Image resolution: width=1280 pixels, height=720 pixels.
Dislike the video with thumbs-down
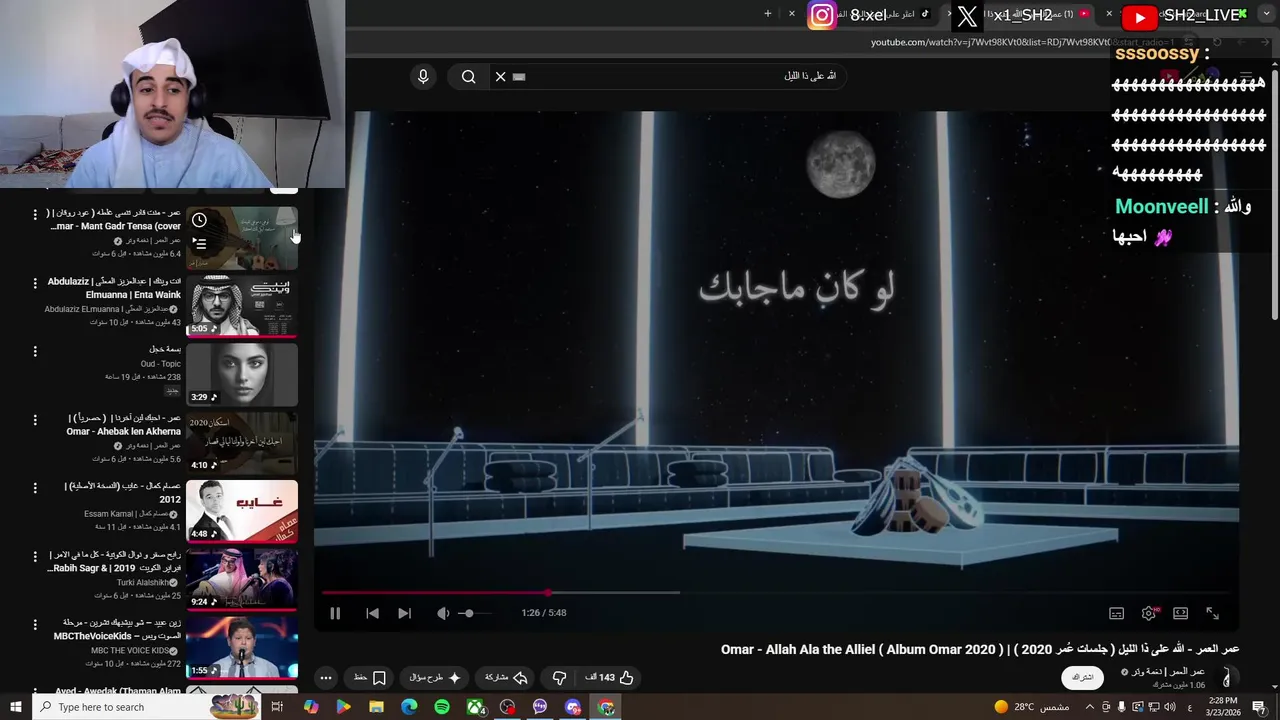click(x=559, y=677)
